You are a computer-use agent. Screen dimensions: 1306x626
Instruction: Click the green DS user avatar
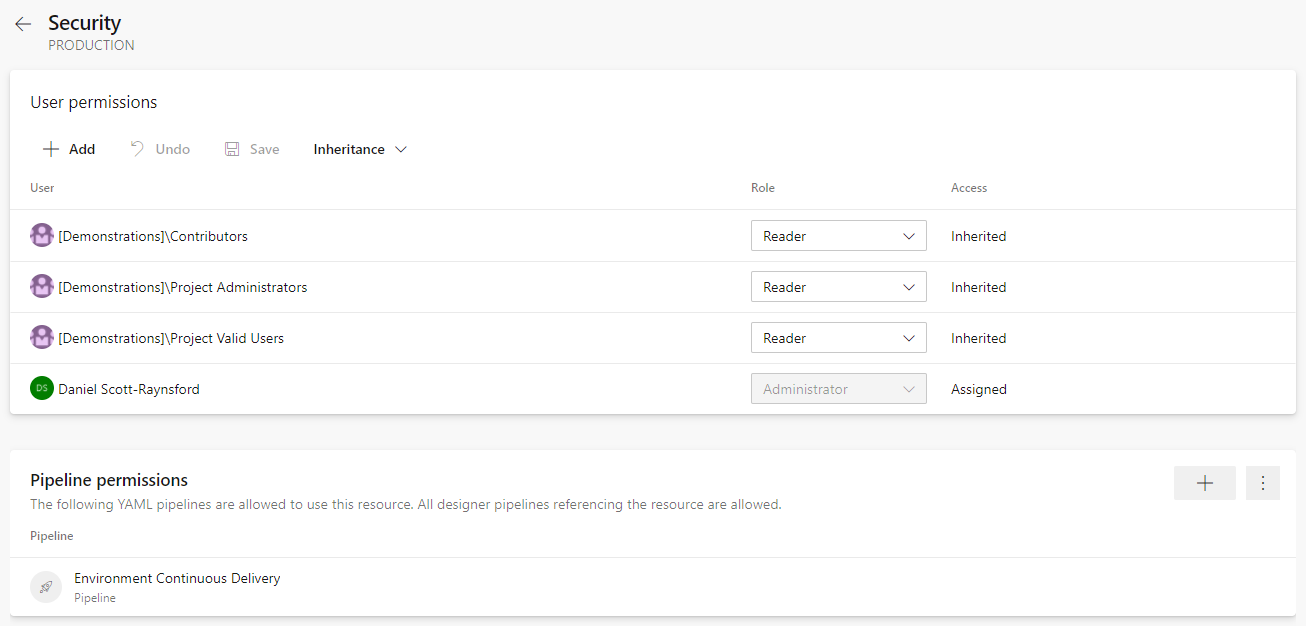tap(42, 389)
